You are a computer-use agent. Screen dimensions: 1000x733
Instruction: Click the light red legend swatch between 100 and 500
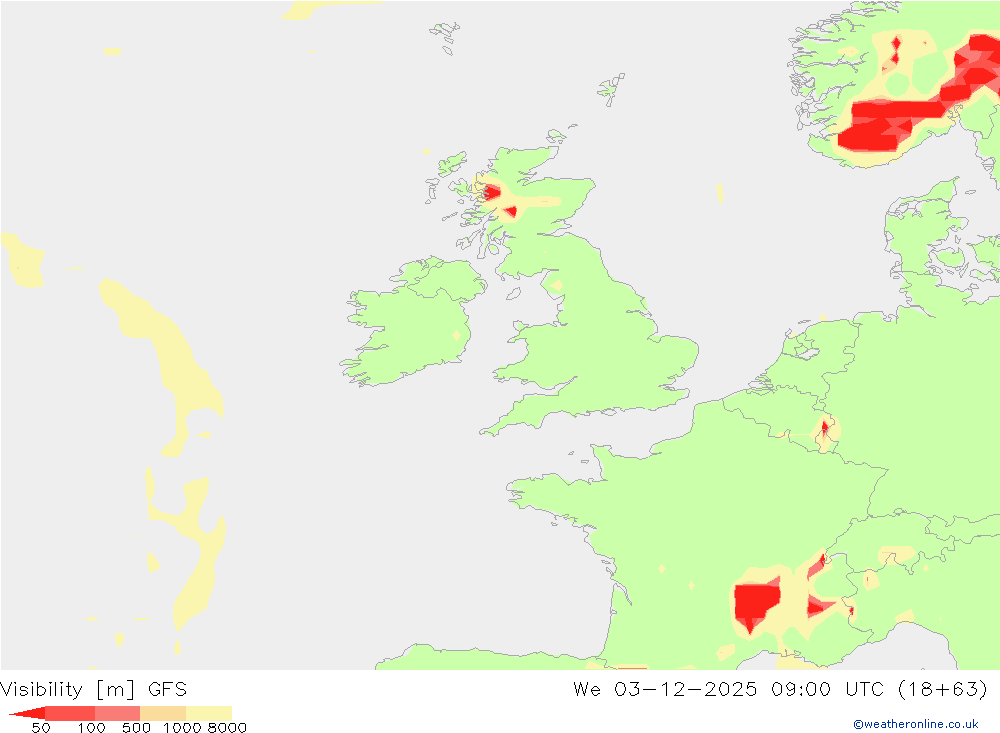[117, 713]
